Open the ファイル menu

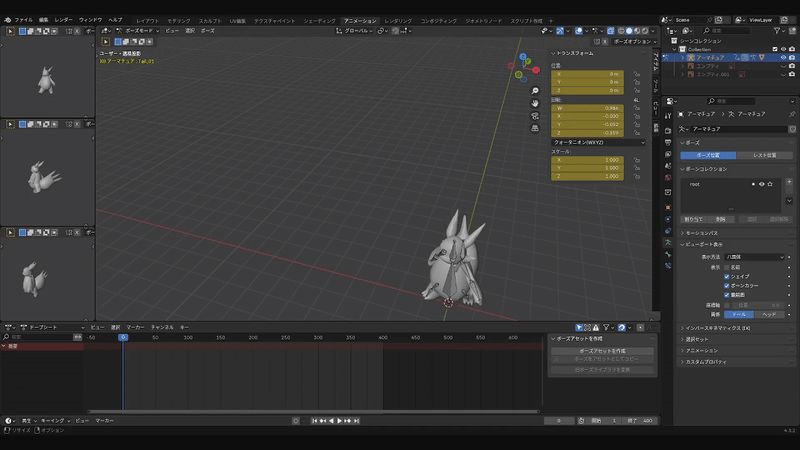coord(23,20)
